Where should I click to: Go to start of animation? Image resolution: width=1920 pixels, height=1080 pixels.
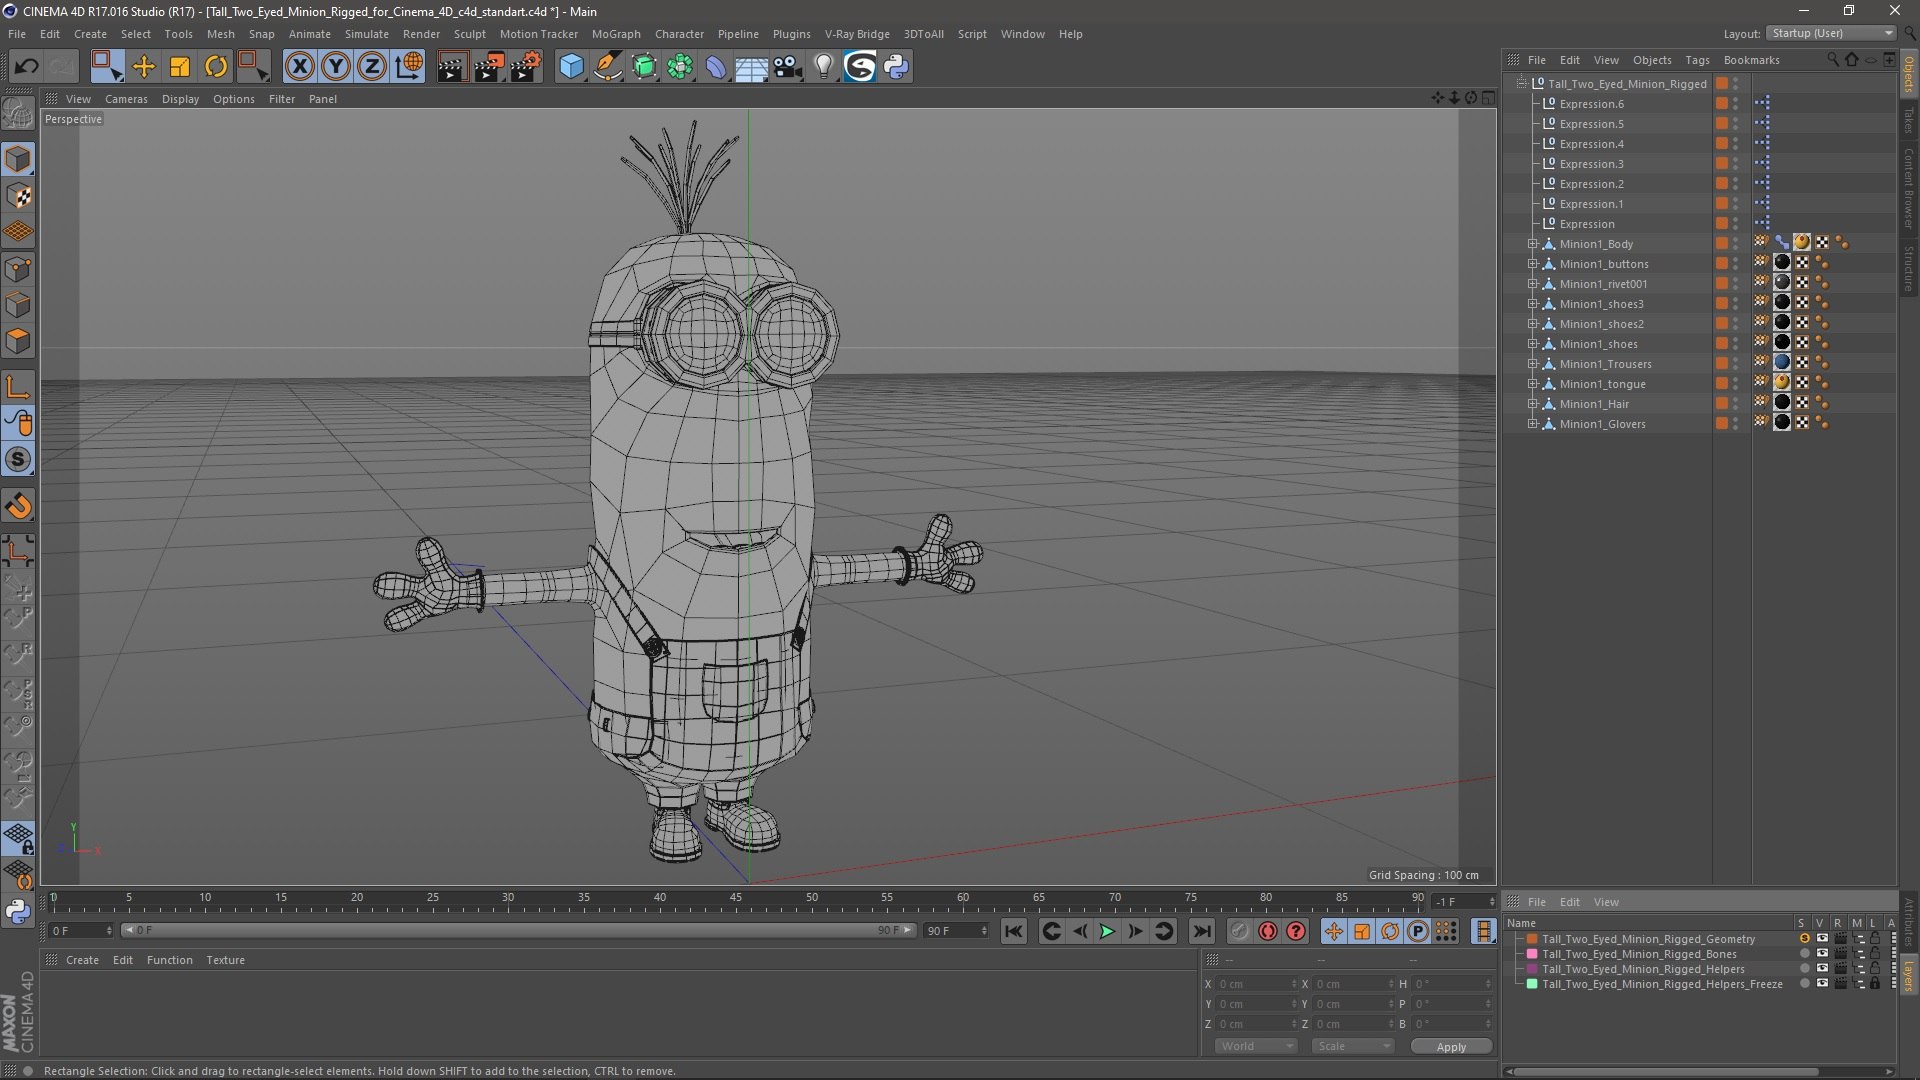(1013, 931)
